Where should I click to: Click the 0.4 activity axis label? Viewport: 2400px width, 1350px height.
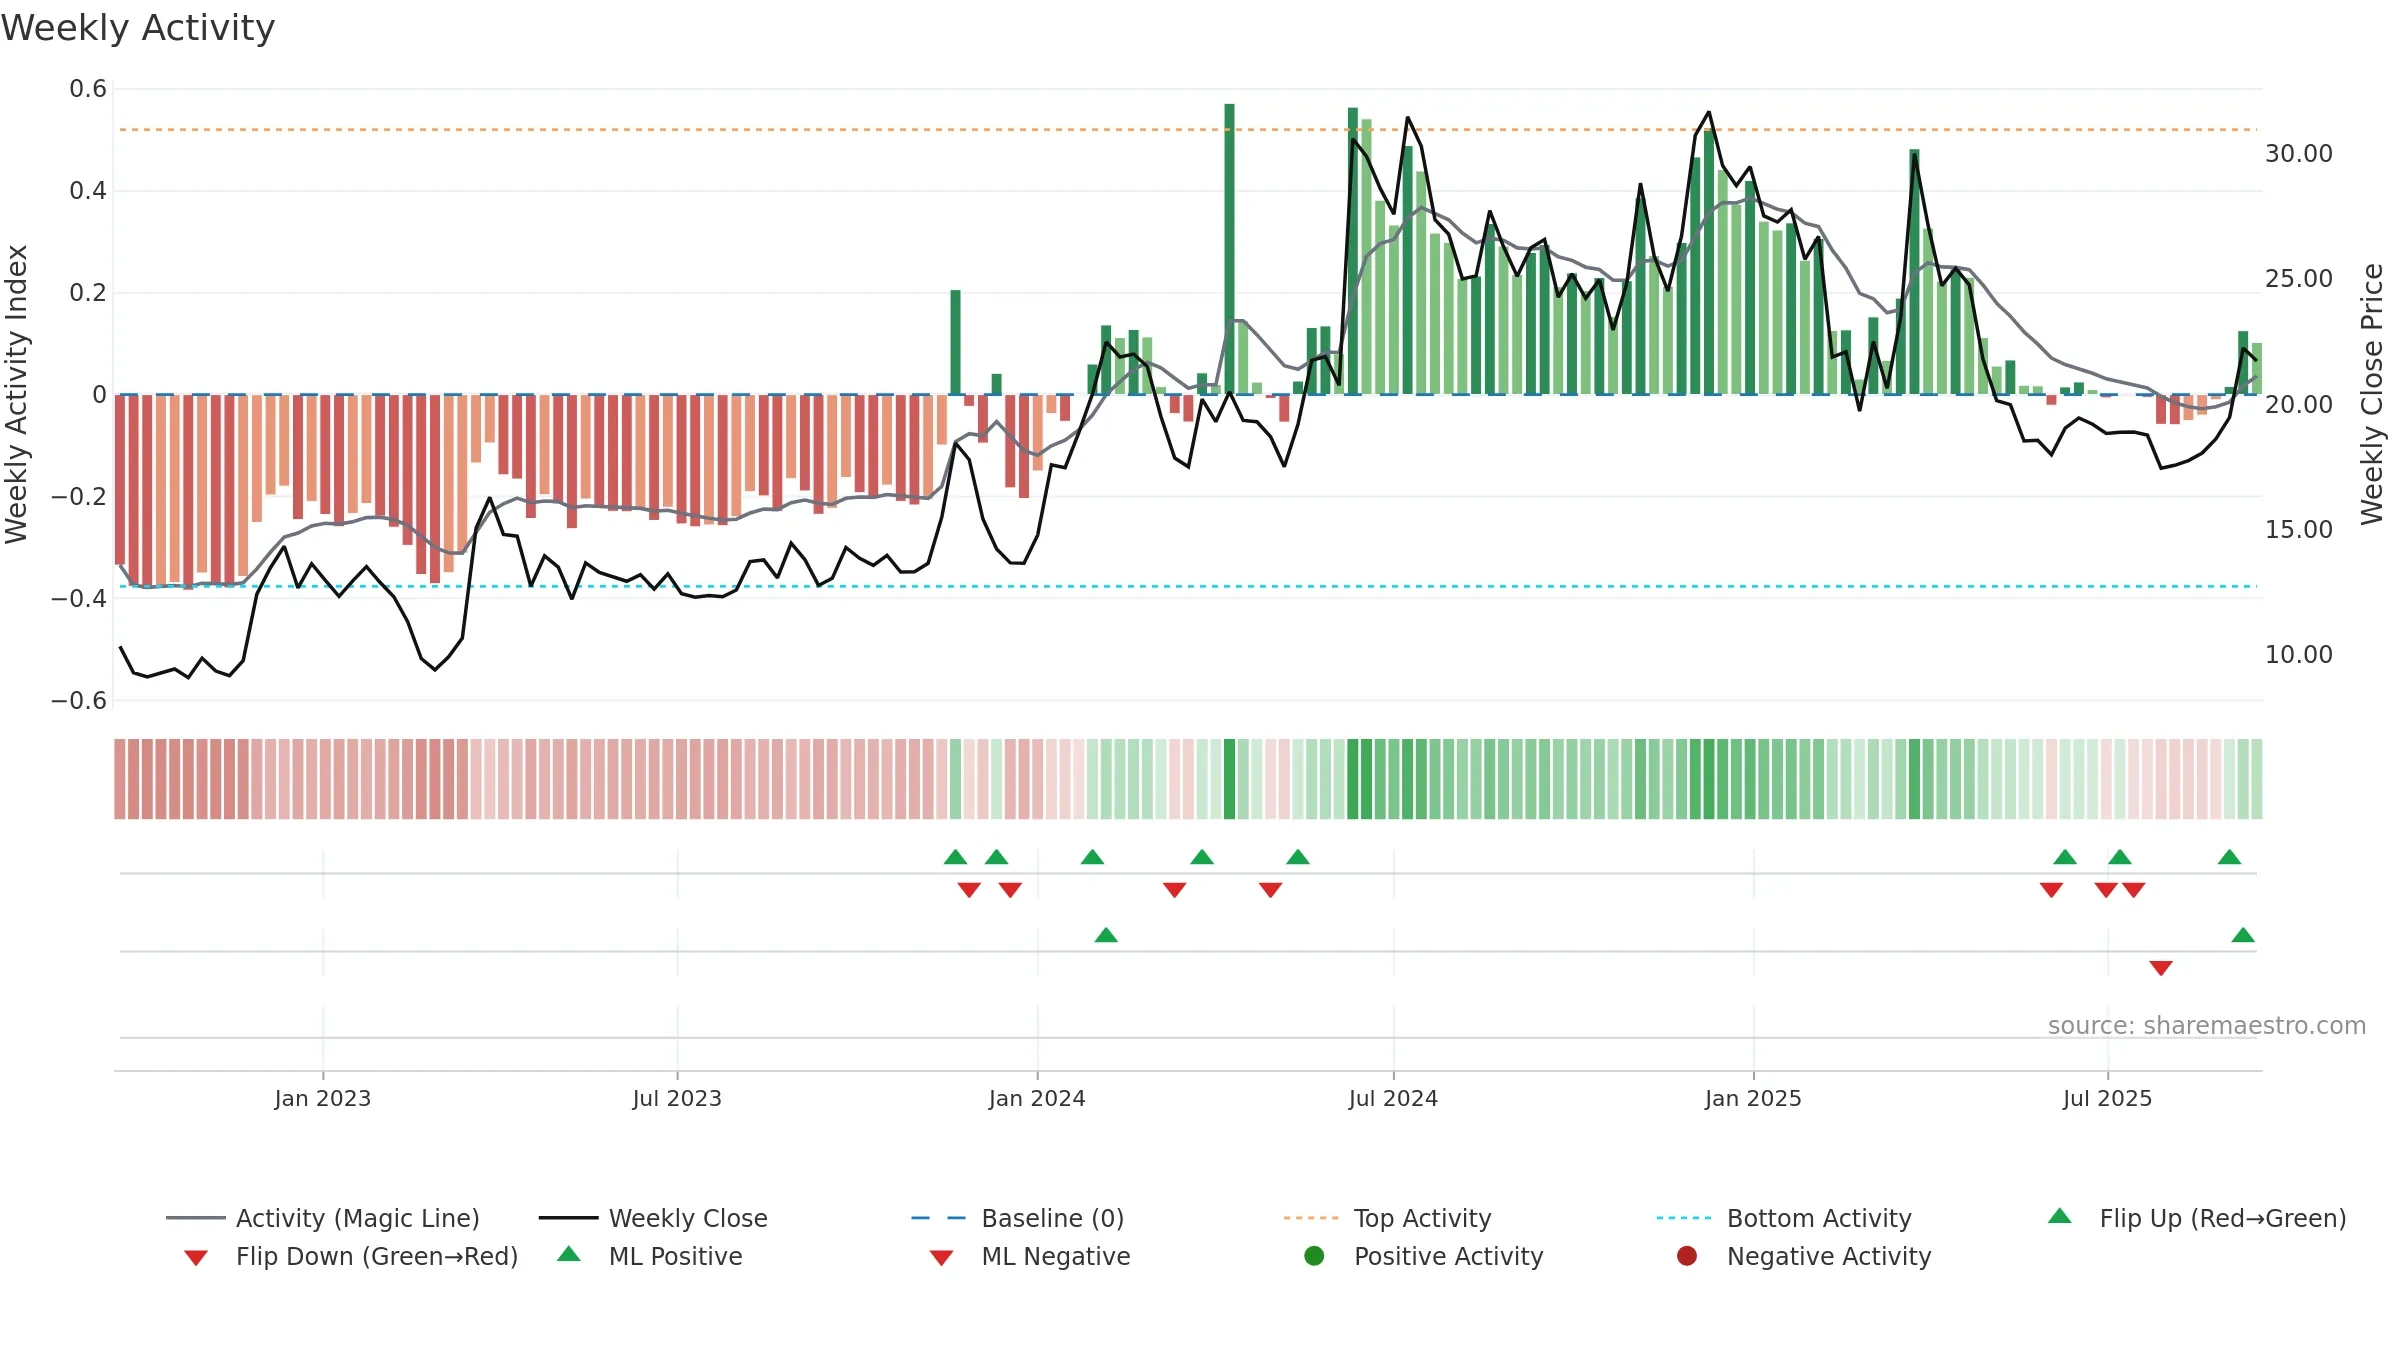point(88,191)
